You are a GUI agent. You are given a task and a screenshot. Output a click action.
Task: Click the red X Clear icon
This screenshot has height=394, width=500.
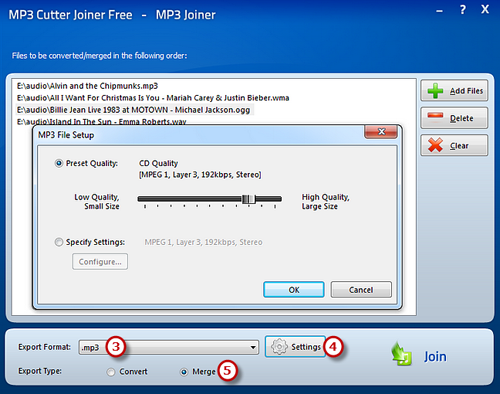point(435,145)
